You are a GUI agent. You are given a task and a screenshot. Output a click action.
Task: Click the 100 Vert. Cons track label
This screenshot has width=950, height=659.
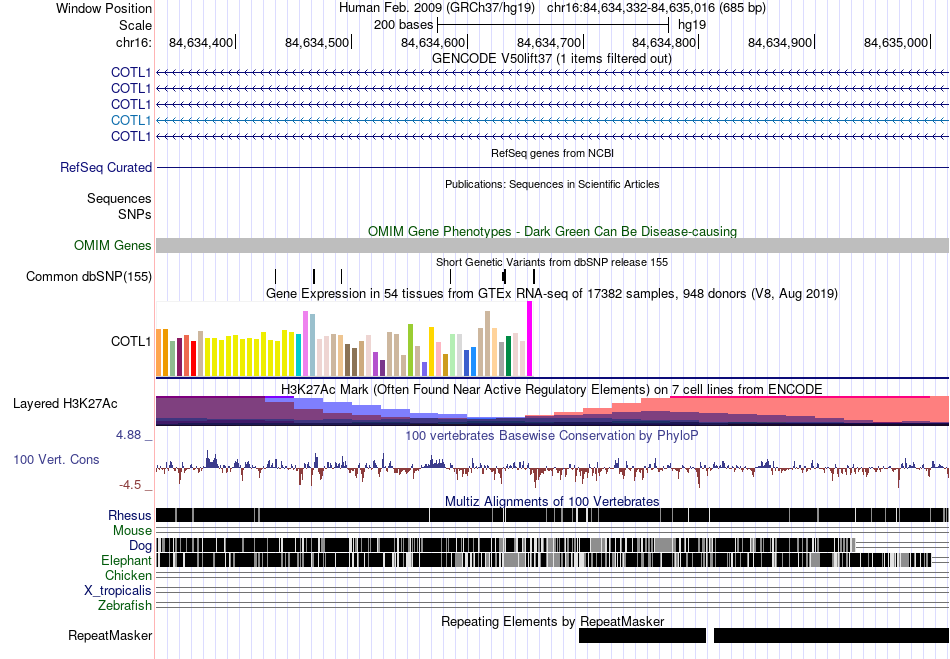point(56,460)
